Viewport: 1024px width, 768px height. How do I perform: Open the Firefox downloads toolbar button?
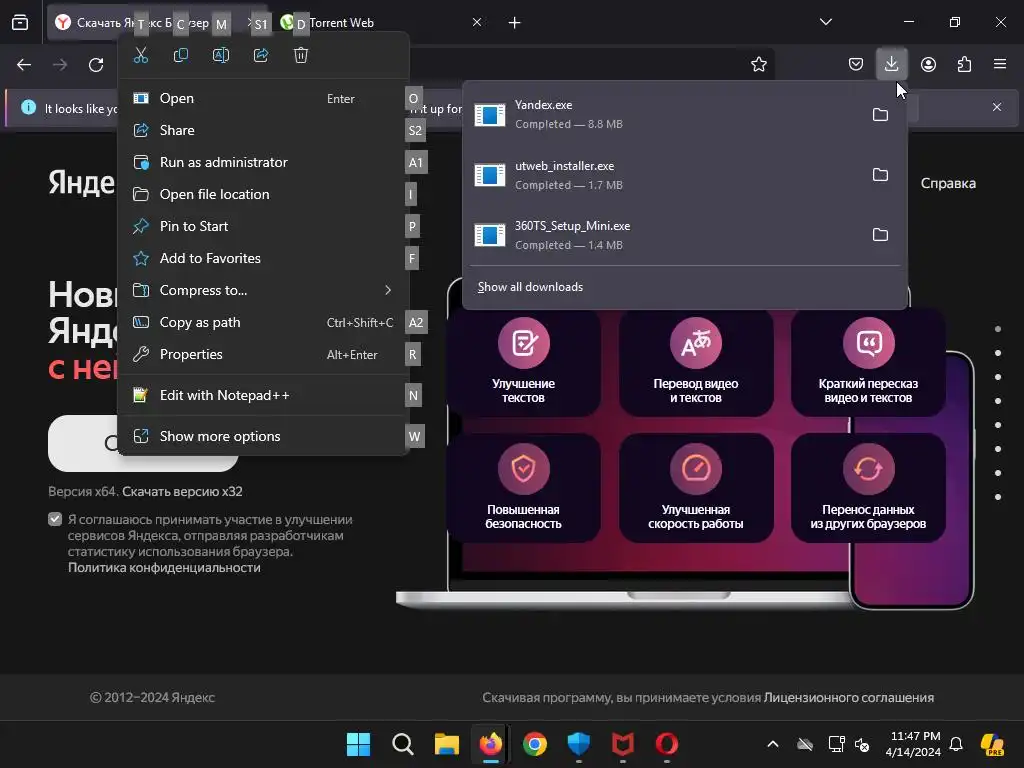point(891,64)
